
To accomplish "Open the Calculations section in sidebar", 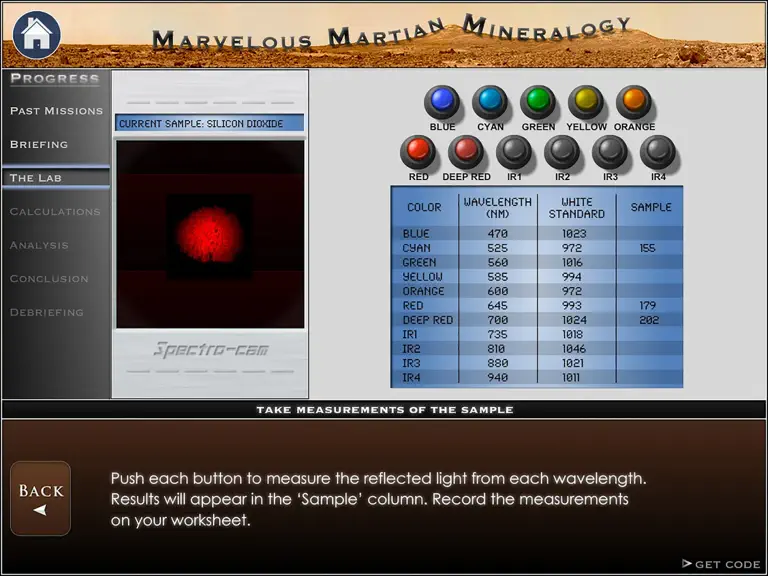I will [55, 212].
